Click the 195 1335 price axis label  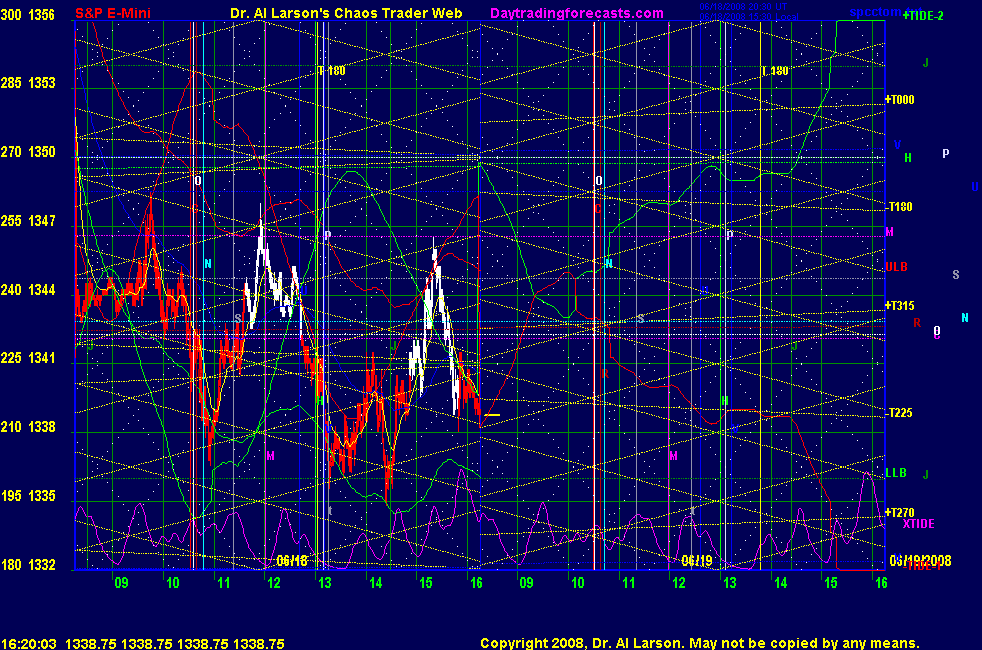[x=28, y=495]
